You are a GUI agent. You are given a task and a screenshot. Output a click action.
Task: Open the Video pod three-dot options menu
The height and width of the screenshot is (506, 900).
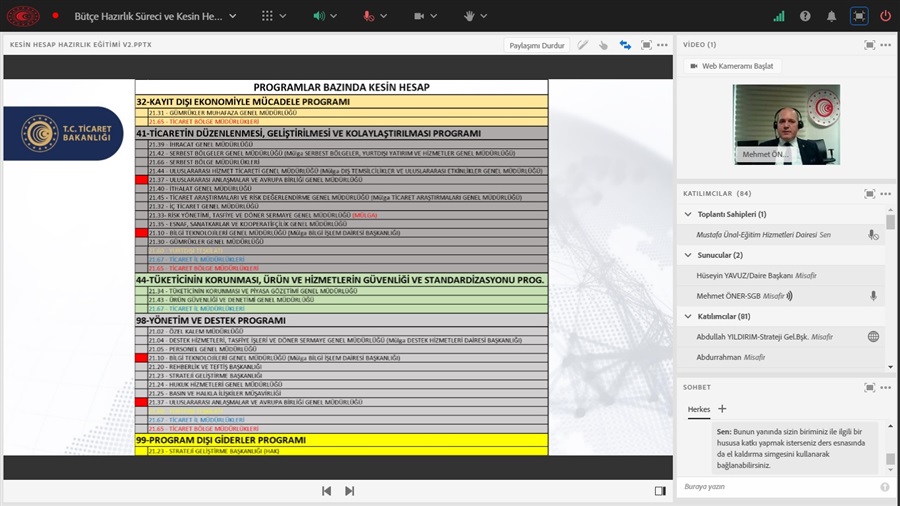(x=886, y=45)
